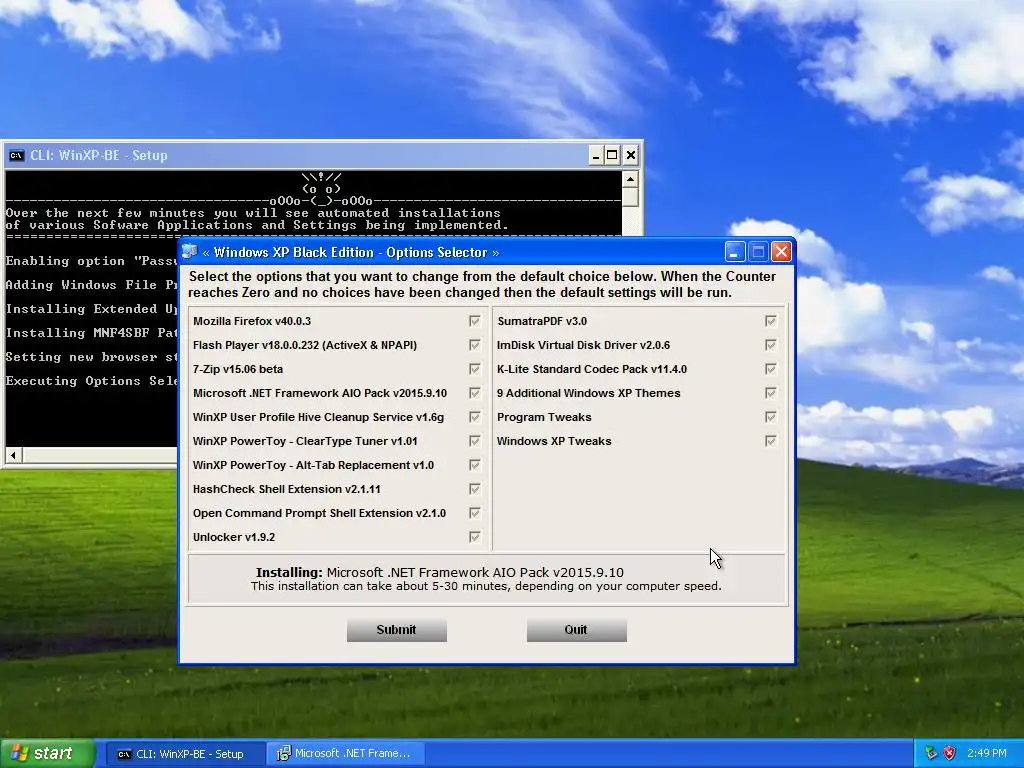Screen dimensions: 1024x768
Task: Uncheck the 7-Zip v15.06 beta option
Action: [475, 369]
